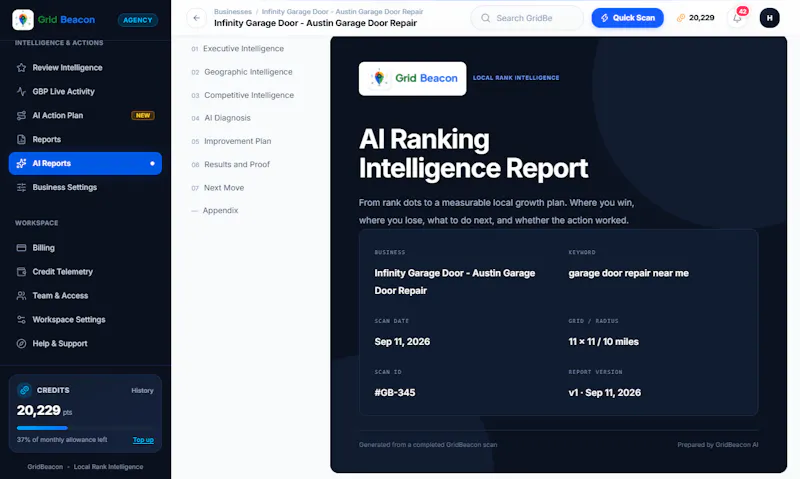
Task: Click the scan ID '#GB-345'
Action: [x=395, y=392]
